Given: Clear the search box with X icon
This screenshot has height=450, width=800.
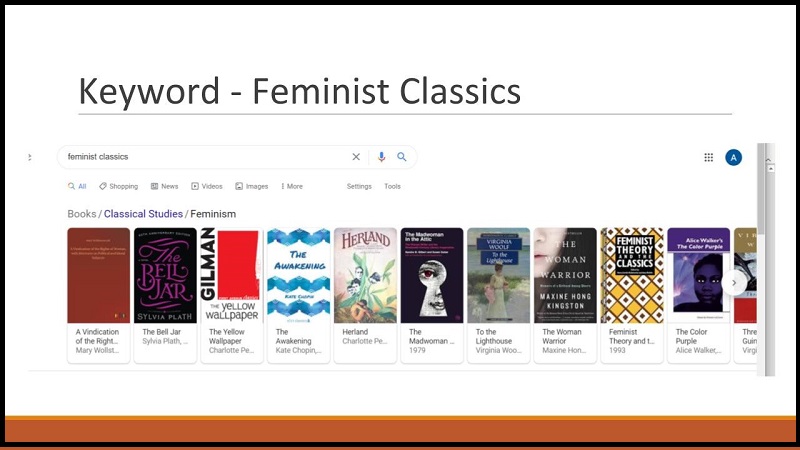Looking at the screenshot, I should (x=356, y=157).
